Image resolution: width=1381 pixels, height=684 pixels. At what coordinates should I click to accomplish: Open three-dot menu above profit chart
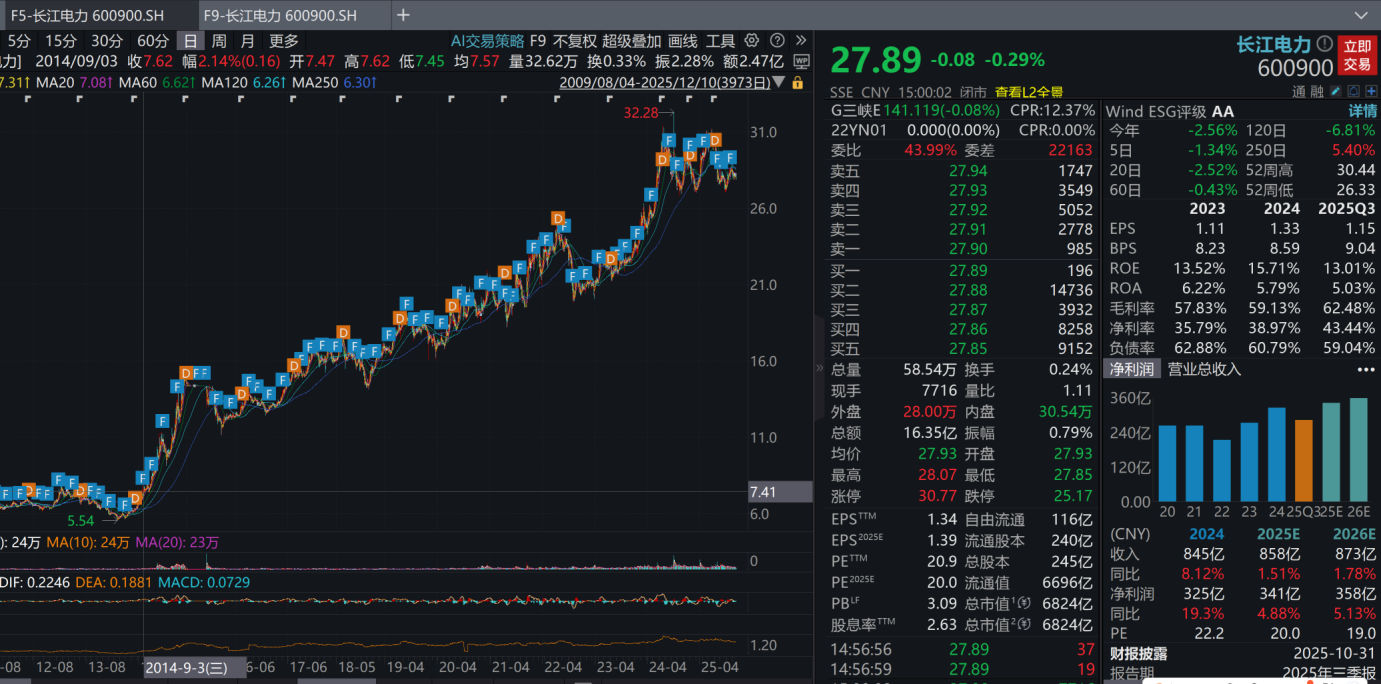tap(1365, 369)
